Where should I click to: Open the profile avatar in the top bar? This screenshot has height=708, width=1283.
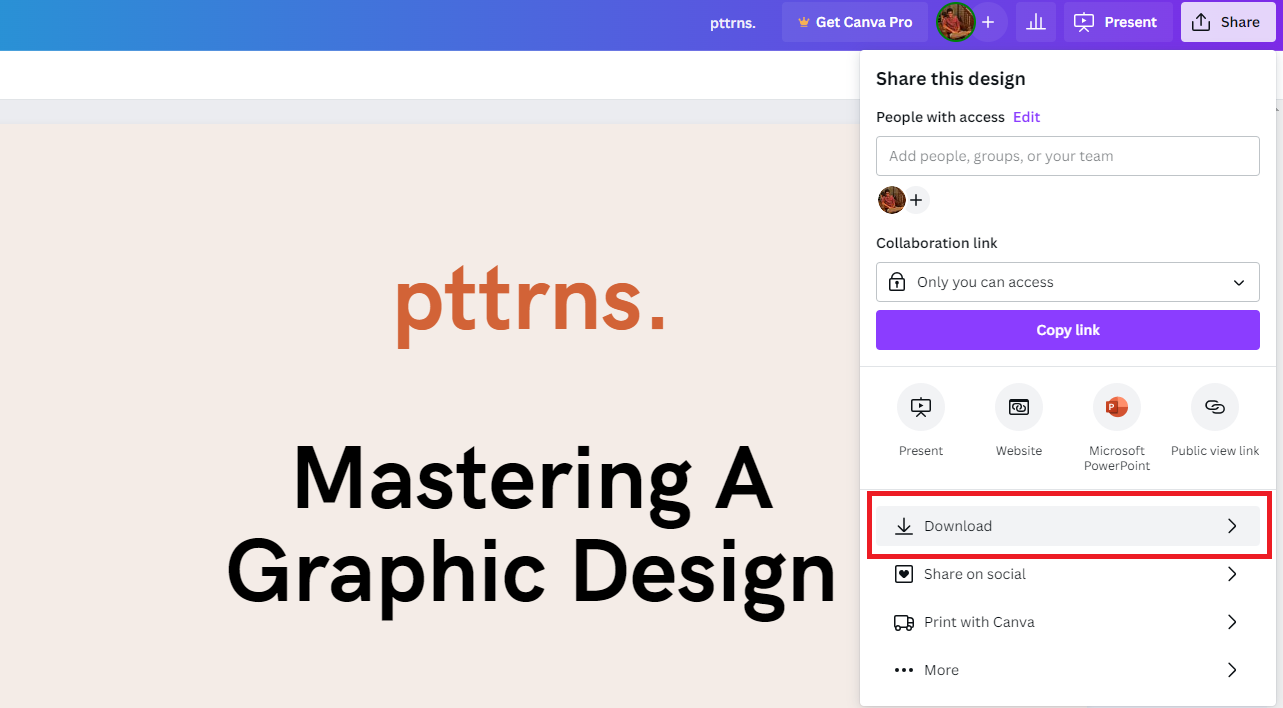pyautogui.click(x=956, y=22)
